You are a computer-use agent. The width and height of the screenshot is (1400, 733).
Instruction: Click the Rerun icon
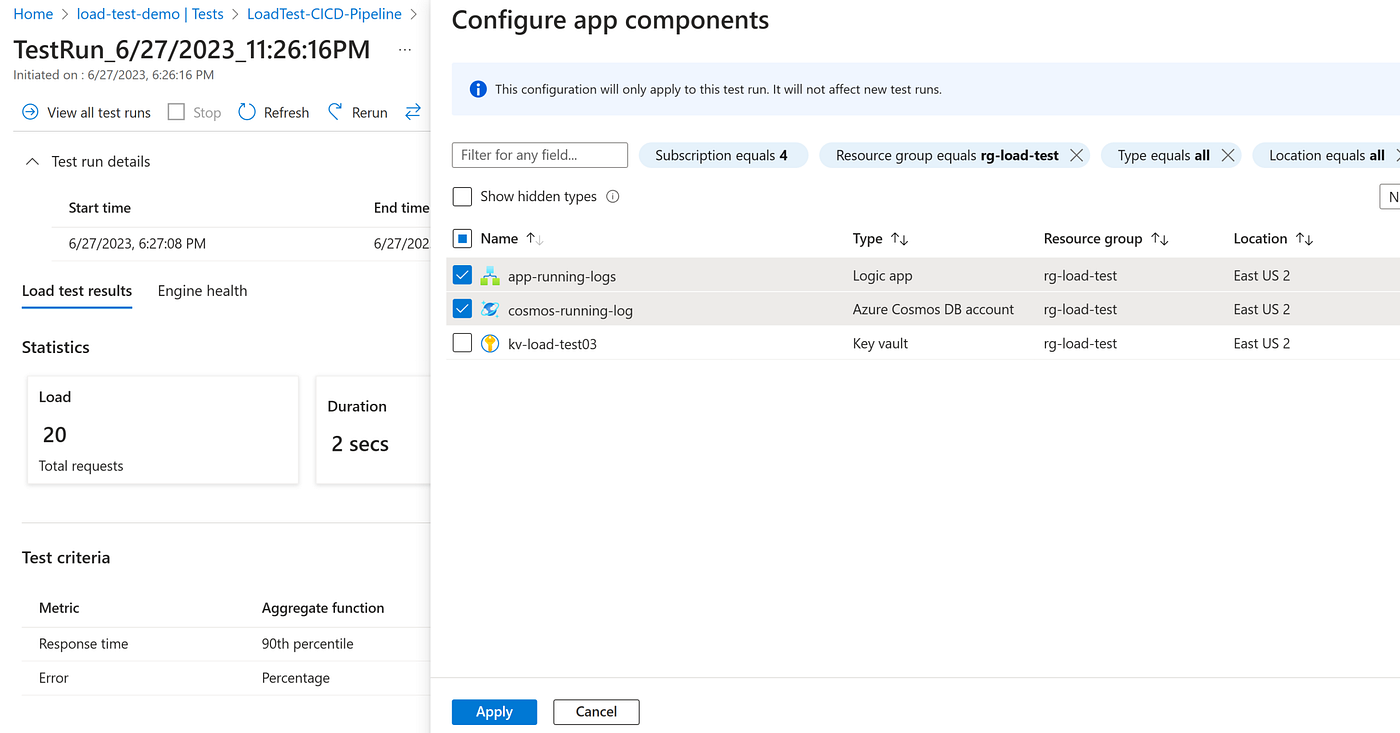tap(336, 112)
